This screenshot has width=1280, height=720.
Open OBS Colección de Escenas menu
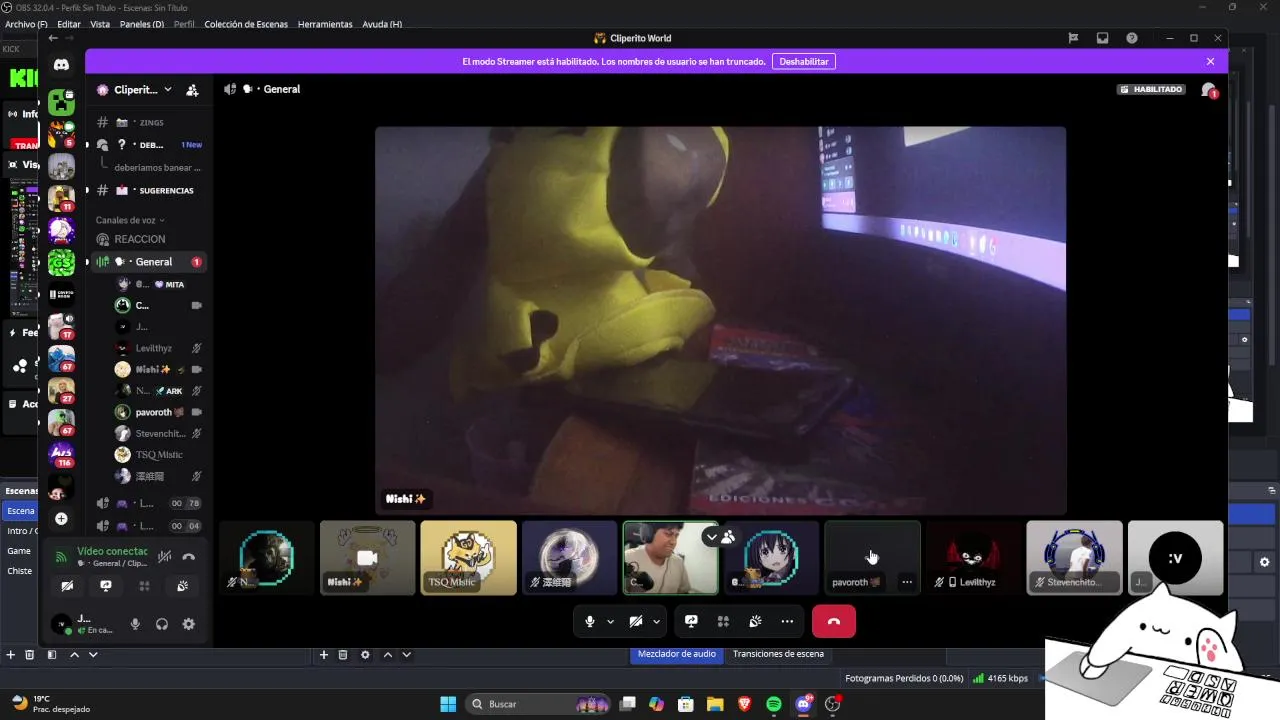tap(246, 24)
